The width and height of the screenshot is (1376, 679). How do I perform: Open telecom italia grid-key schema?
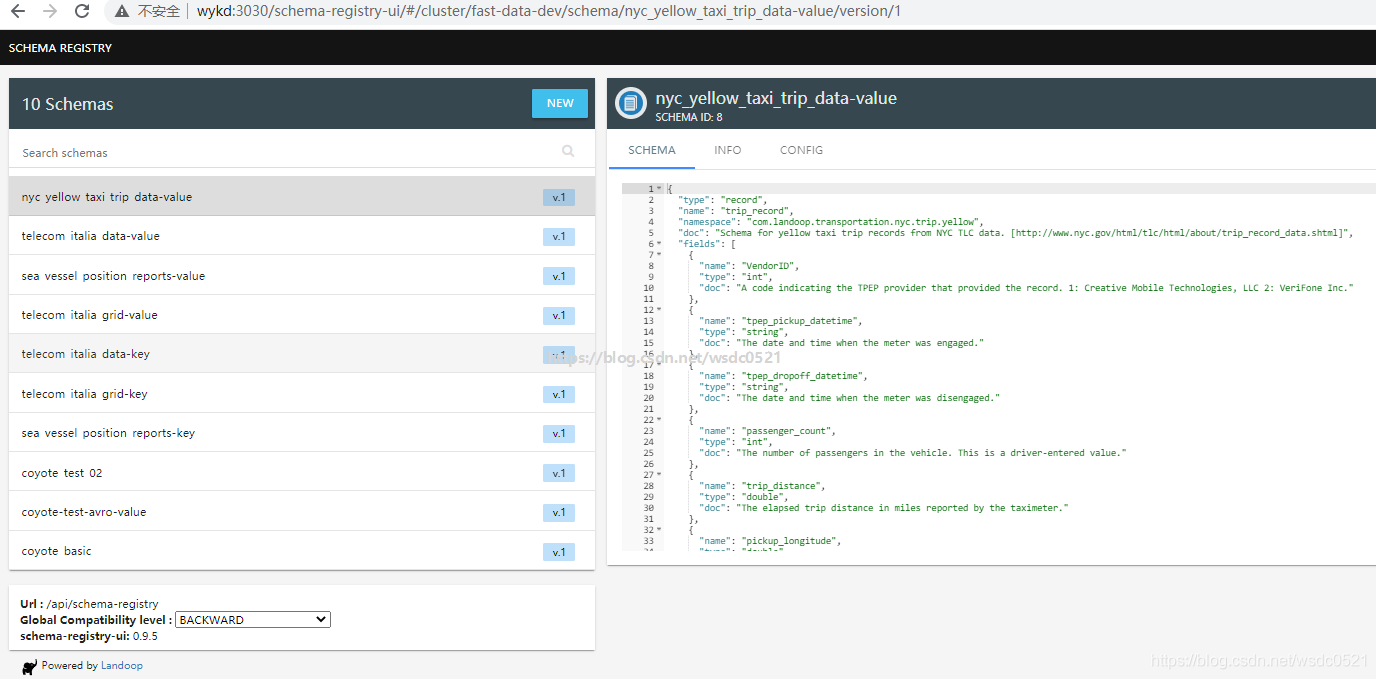tap(302, 394)
